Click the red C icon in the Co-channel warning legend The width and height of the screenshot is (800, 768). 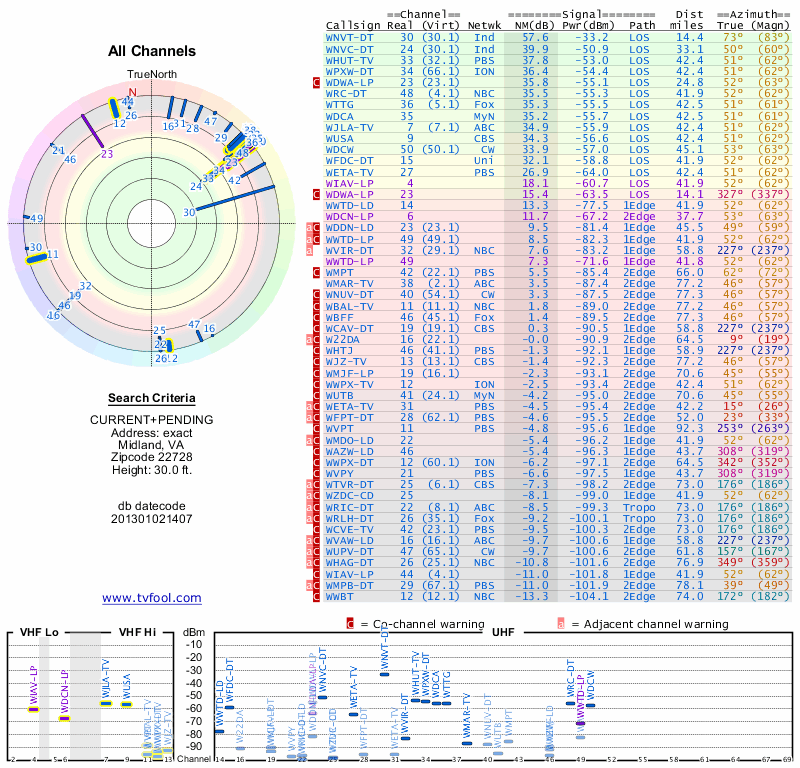pyautogui.click(x=350, y=624)
